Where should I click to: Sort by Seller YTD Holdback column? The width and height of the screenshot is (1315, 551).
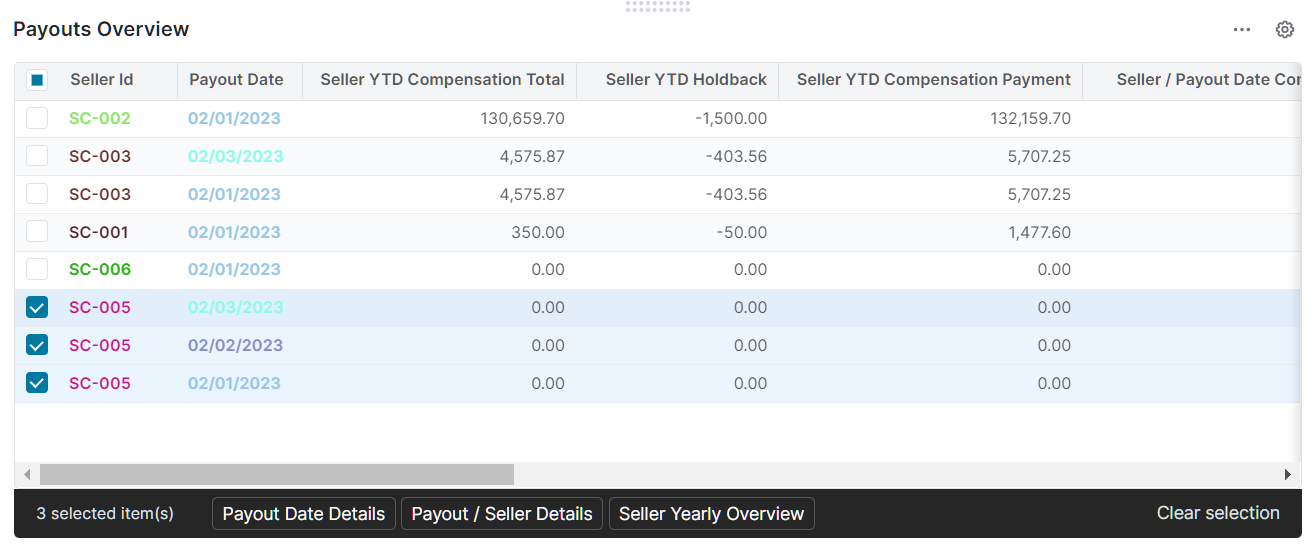click(x=686, y=80)
